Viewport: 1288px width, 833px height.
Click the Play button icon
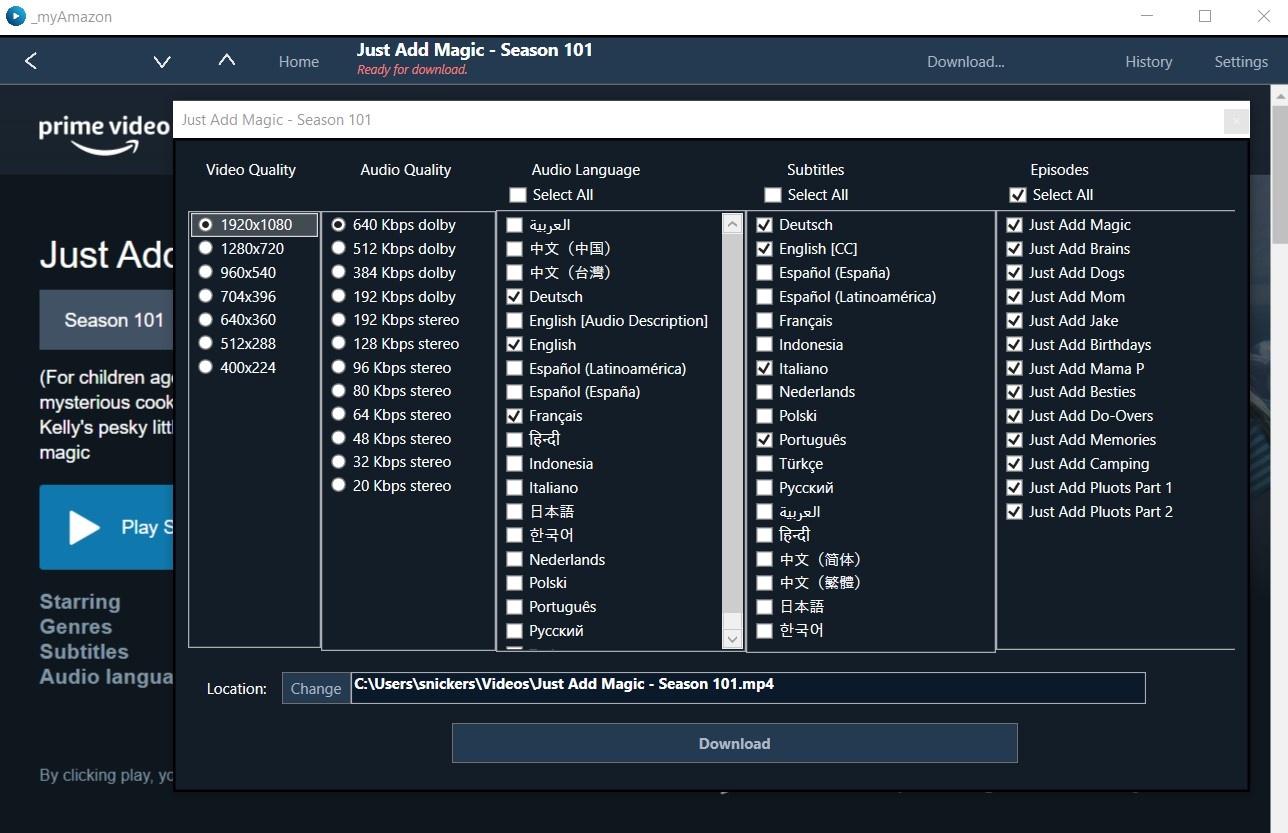coord(84,527)
